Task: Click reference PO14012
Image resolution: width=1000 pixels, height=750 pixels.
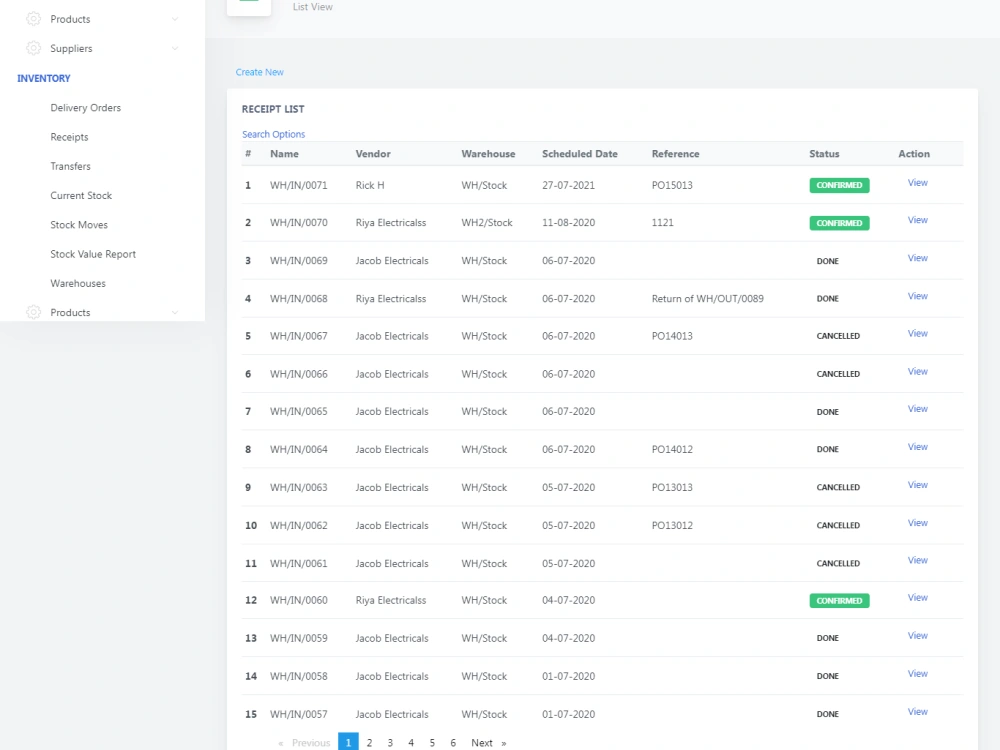Action: coord(672,450)
